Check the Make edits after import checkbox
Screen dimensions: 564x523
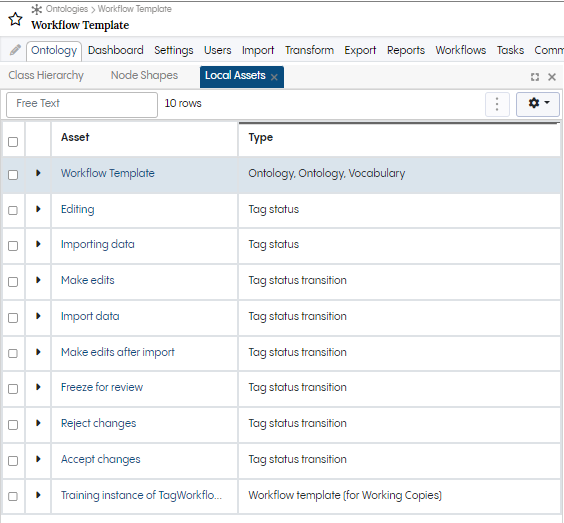[13, 353]
